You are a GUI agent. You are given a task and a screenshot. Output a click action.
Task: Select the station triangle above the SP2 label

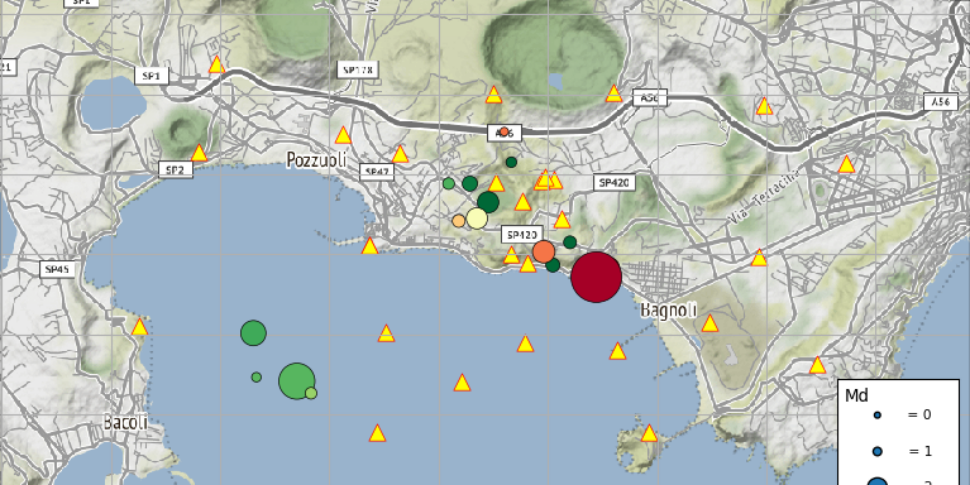[199, 153]
